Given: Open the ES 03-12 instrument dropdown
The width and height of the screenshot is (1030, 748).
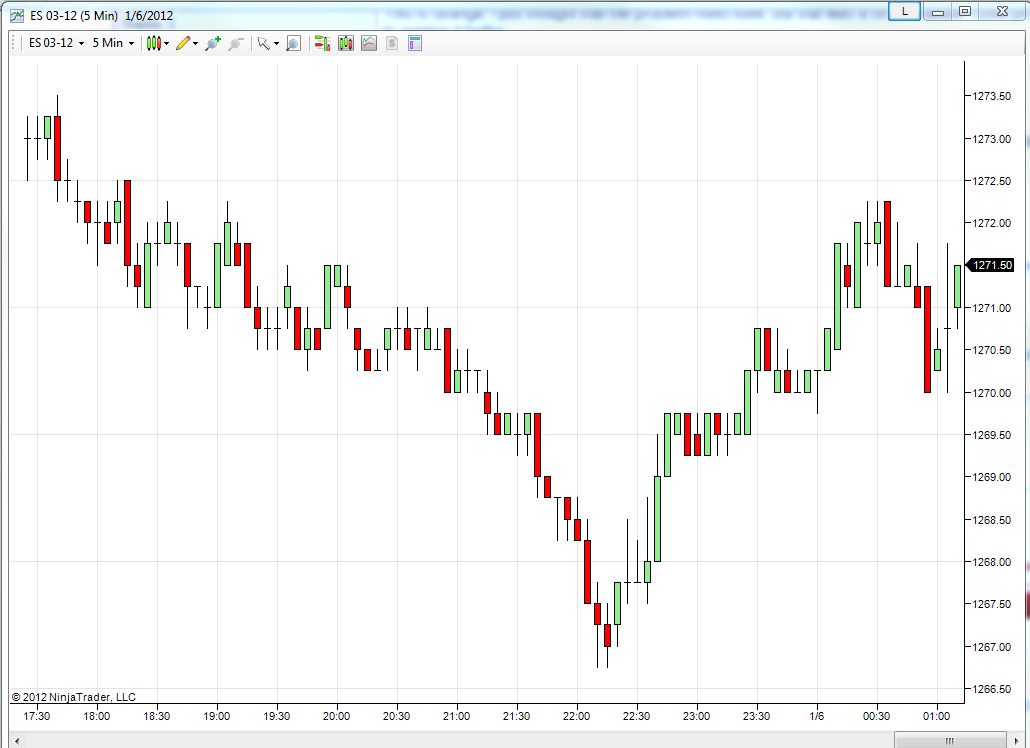Looking at the screenshot, I should point(56,43).
